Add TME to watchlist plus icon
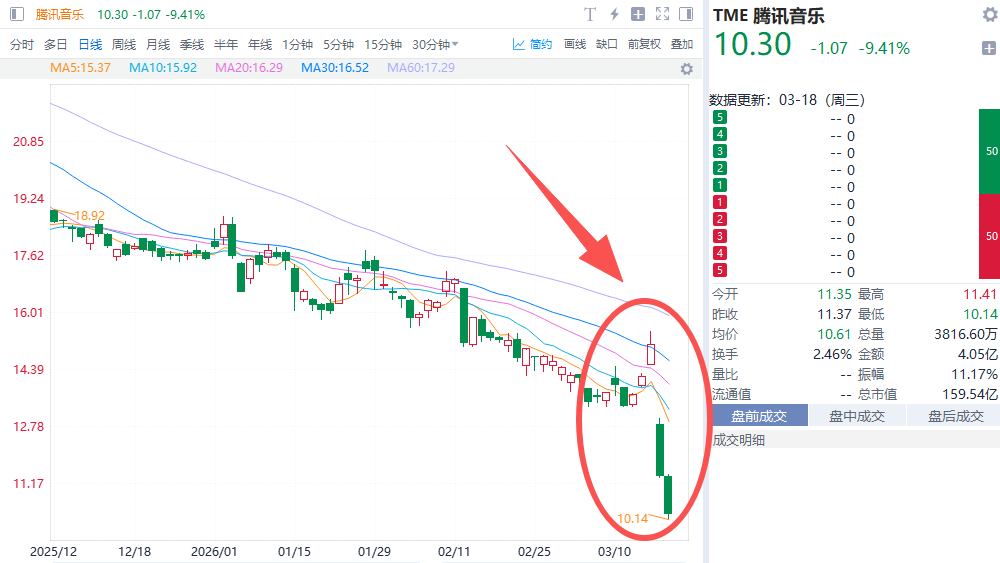1000x563 pixels. [989, 48]
